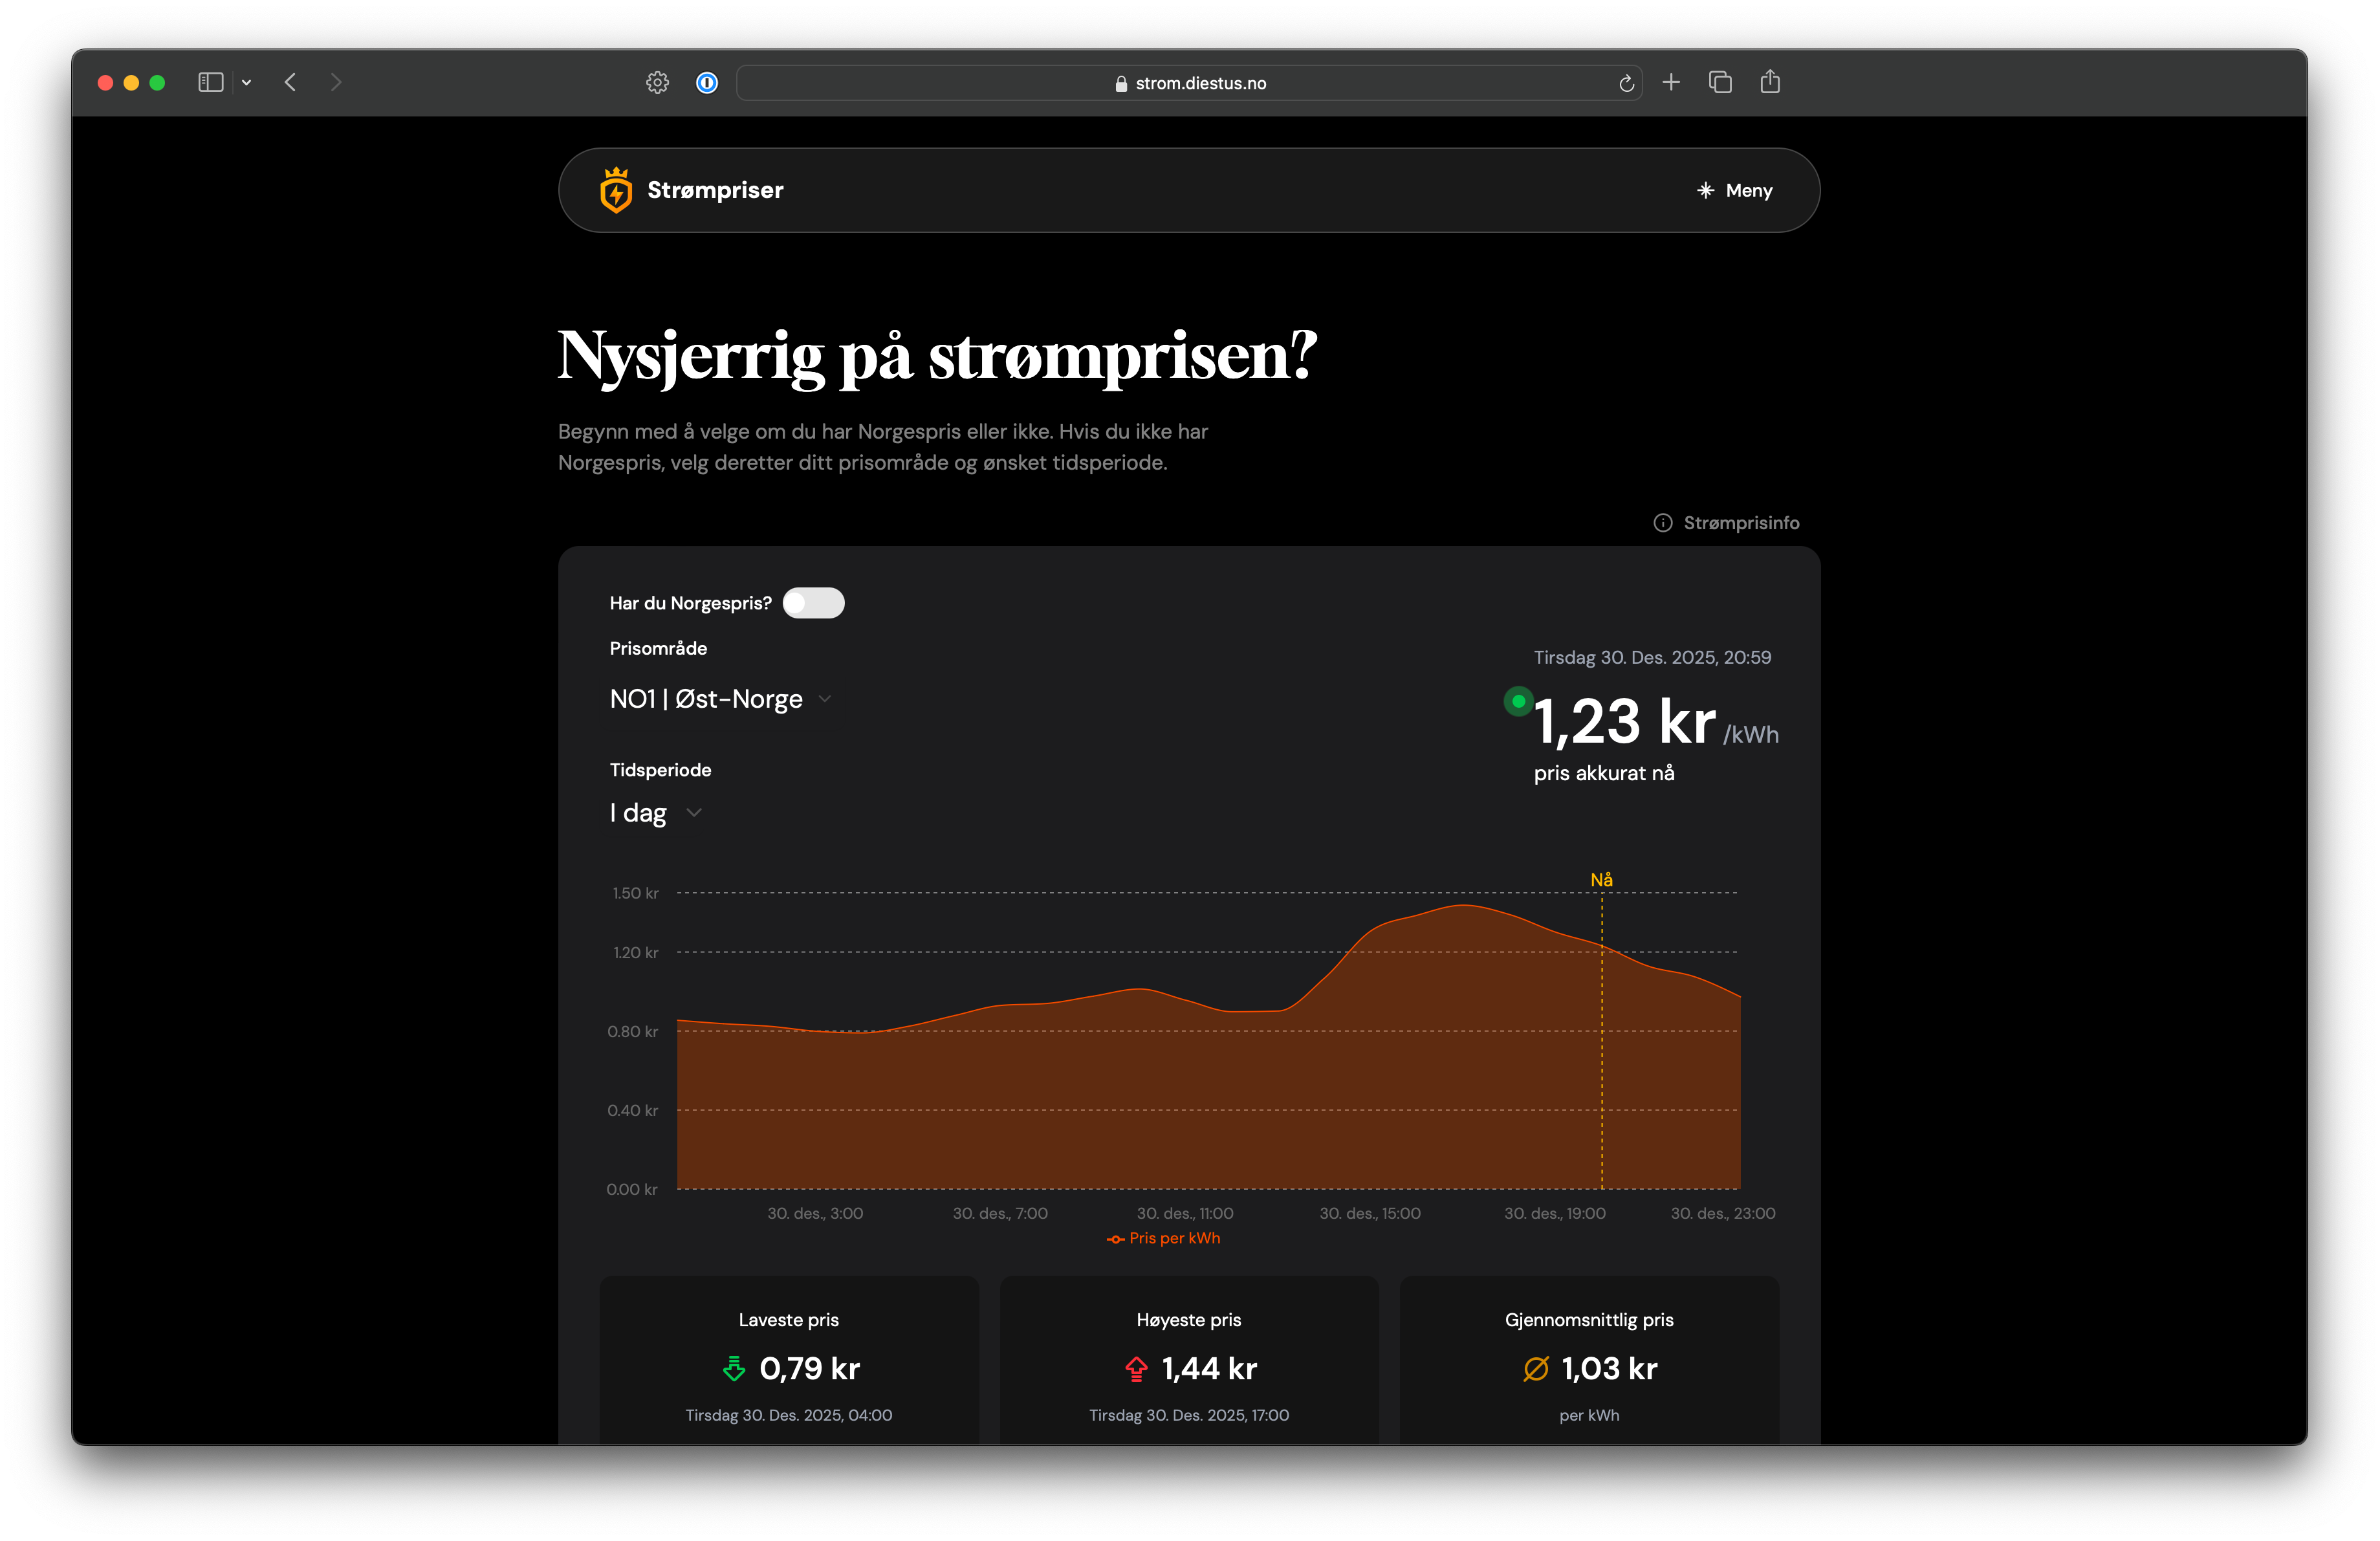Screen dimensions: 2380x1541
Task: Toggle the Har du Norgespris switch
Action: coord(813,603)
